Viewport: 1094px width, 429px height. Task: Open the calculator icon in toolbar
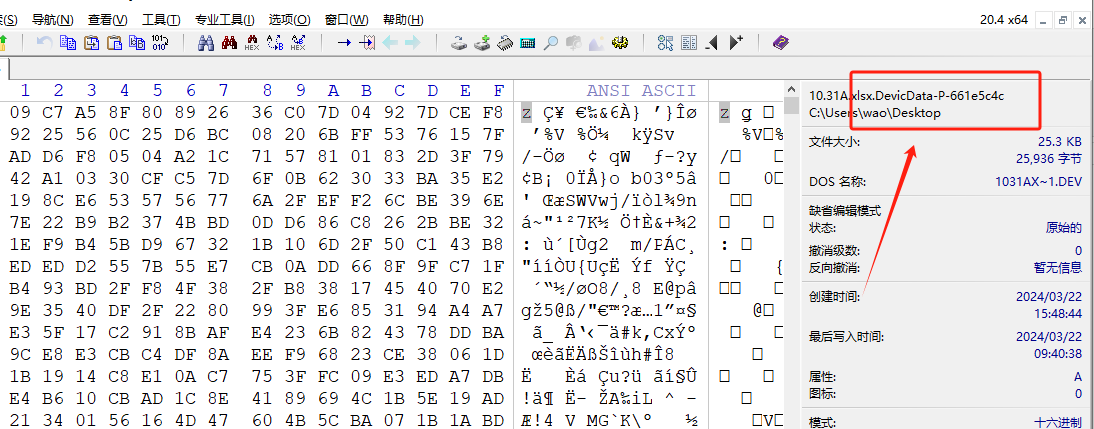tap(527, 42)
